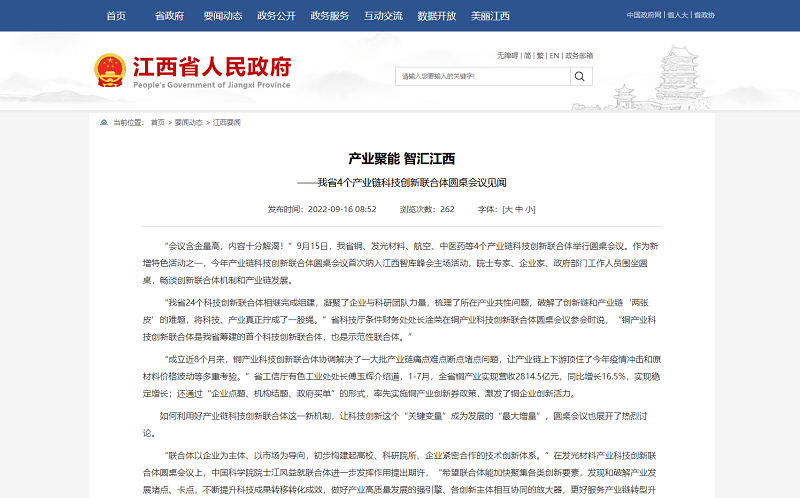This screenshot has width=800, height=498.
Task: Enable 无障碍 accessibility mode
Action: (507, 55)
